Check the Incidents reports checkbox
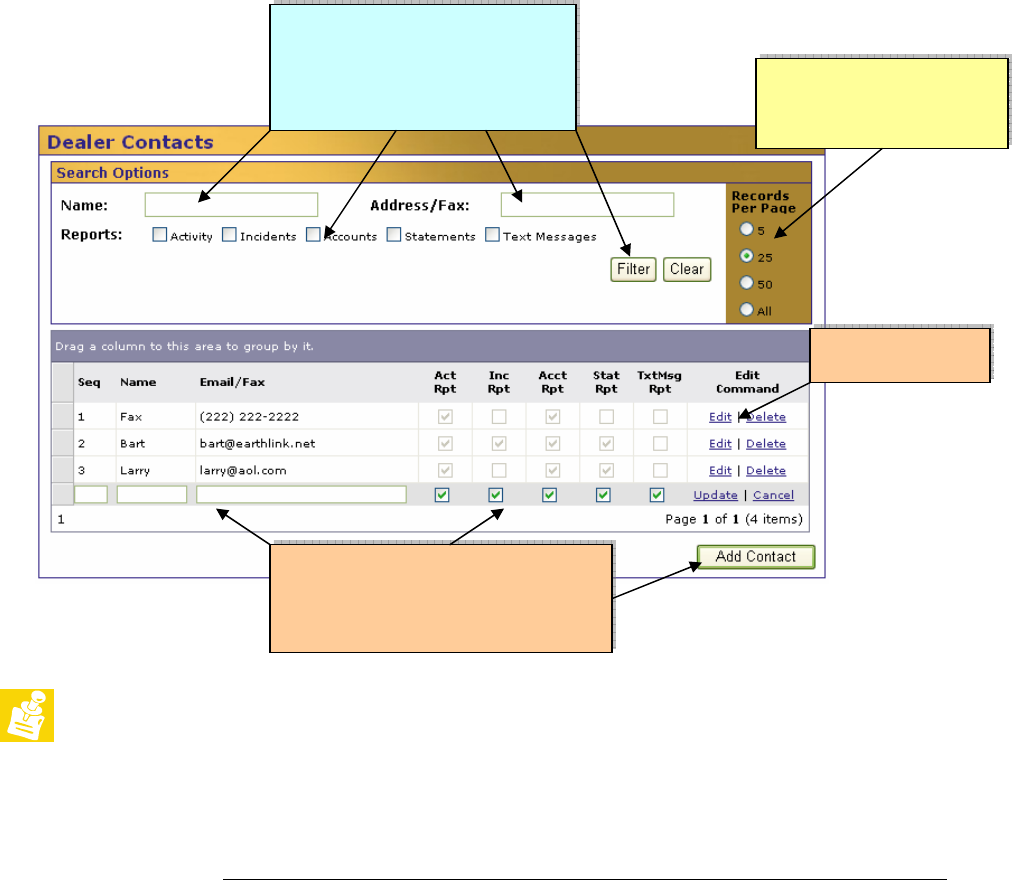The image size is (1012, 880). 229,234
